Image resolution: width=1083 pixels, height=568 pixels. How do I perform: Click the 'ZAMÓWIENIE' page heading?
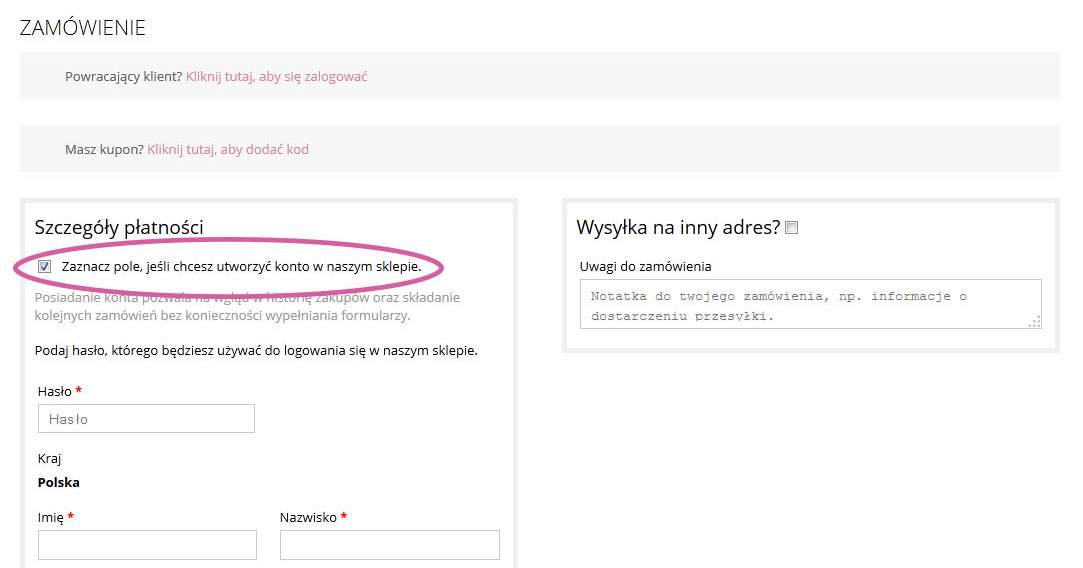pyautogui.click(x=83, y=28)
